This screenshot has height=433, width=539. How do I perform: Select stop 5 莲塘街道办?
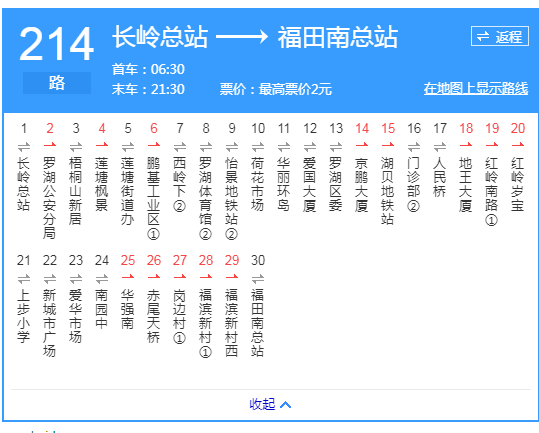pyautogui.click(x=128, y=191)
